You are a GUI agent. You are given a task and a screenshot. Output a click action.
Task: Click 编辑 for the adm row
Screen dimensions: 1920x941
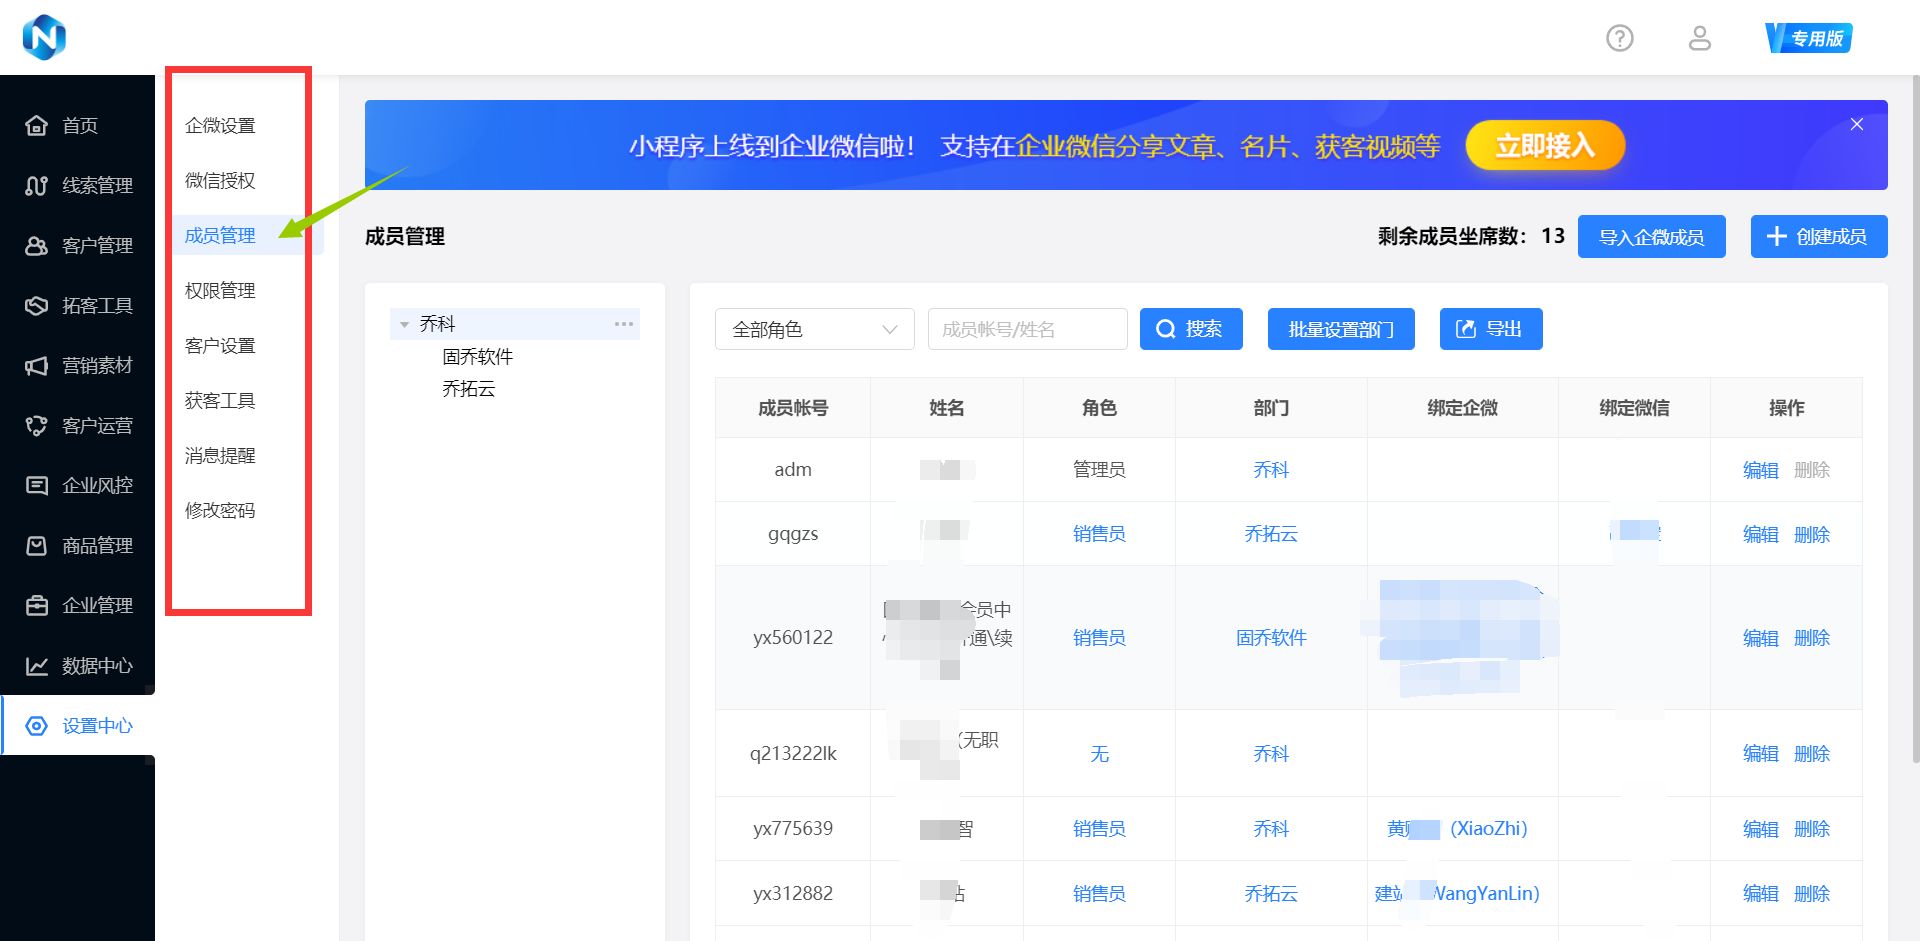point(1760,470)
